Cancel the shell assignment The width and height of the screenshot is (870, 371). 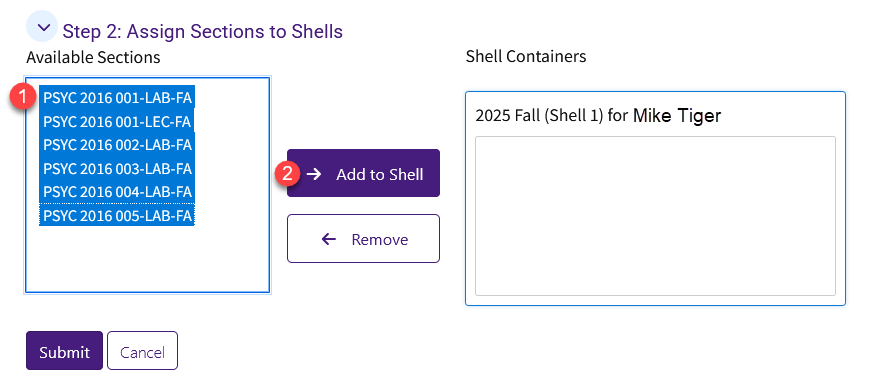pos(143,350)
